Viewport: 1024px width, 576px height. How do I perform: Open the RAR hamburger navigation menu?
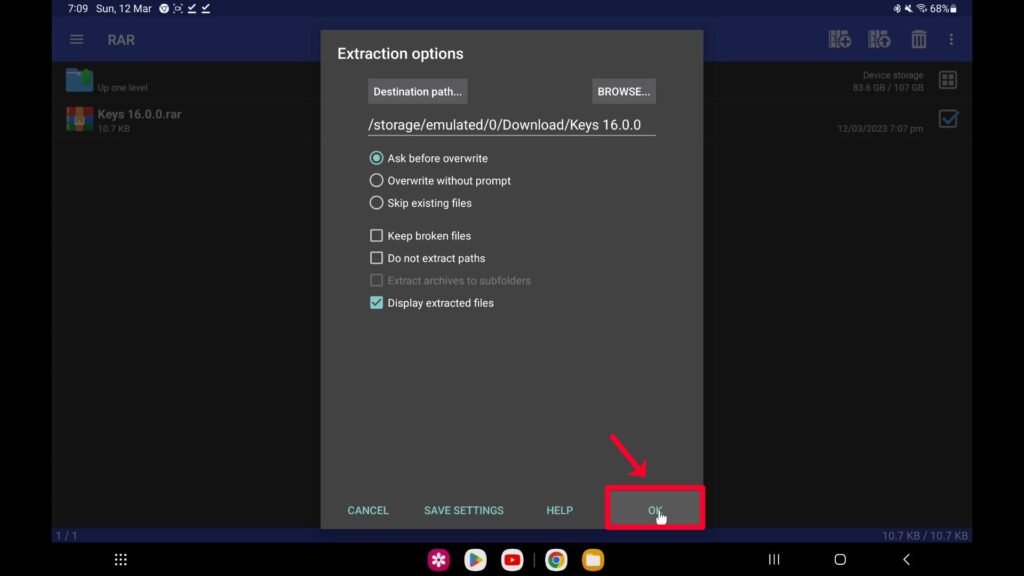[76, 40]
